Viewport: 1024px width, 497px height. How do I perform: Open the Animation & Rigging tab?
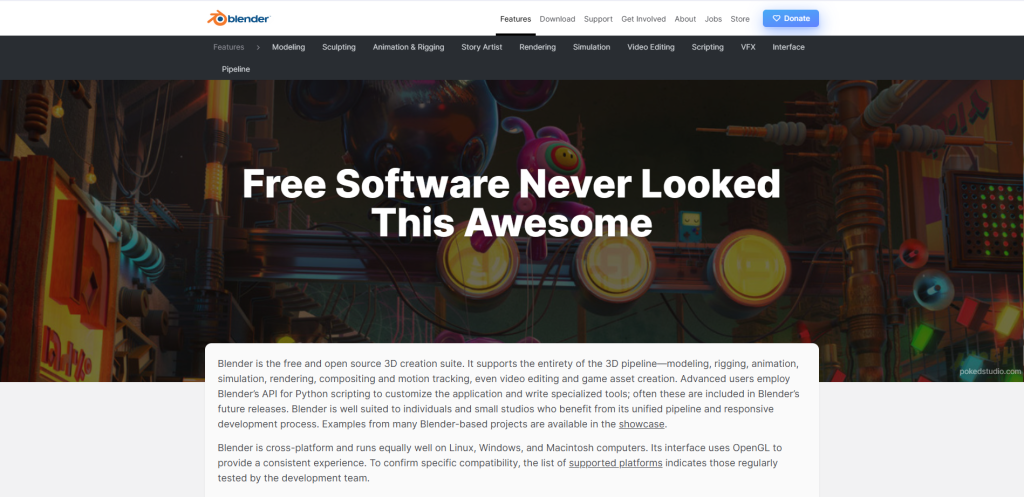408,47
